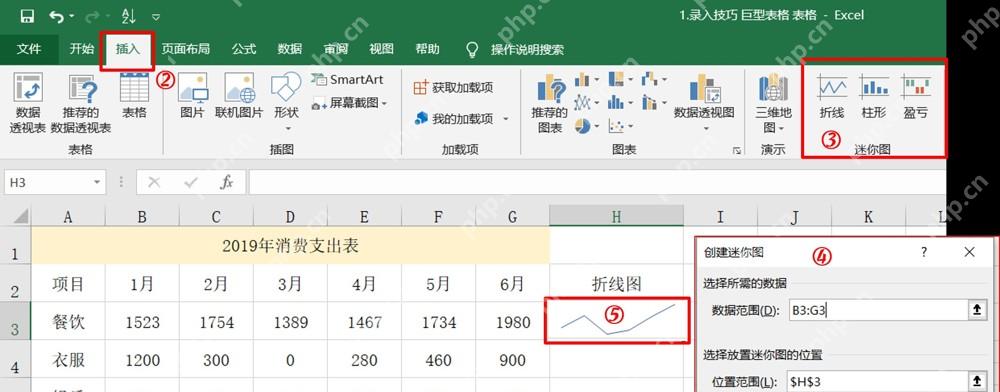Viewport: 1000px width, 392px height.
Task: Insert 联机图片 online pictures
Action: coord(239,96)
